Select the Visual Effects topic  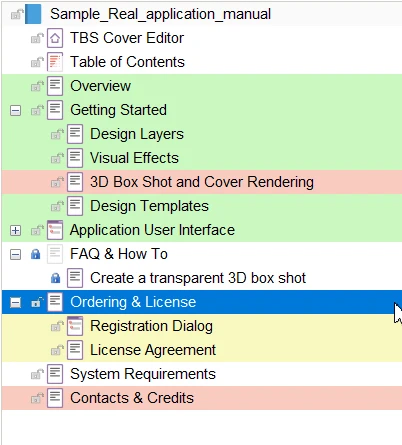click(134, 158)
